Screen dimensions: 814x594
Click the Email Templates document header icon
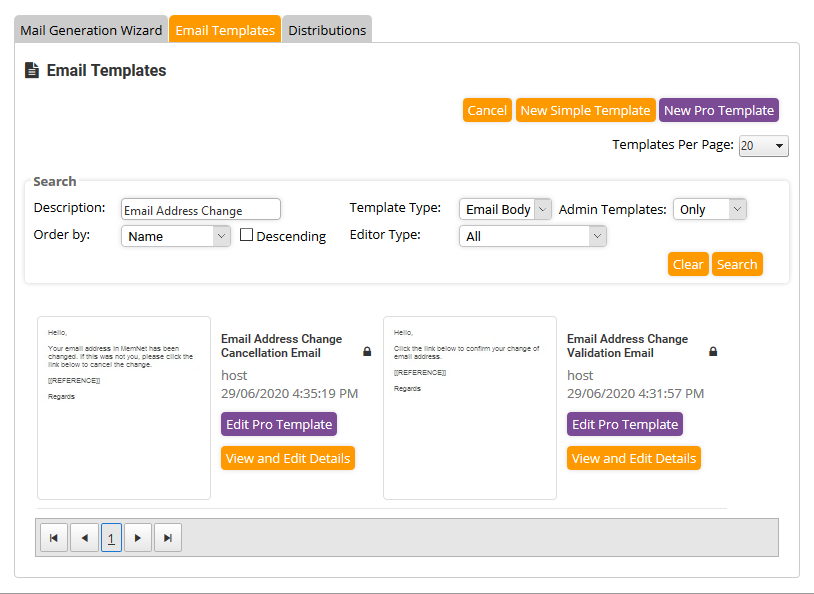point(32,71)
